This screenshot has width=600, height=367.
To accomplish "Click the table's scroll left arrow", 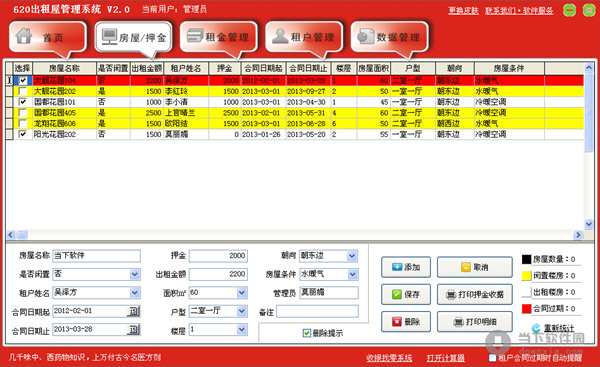I will click(10, 235).
